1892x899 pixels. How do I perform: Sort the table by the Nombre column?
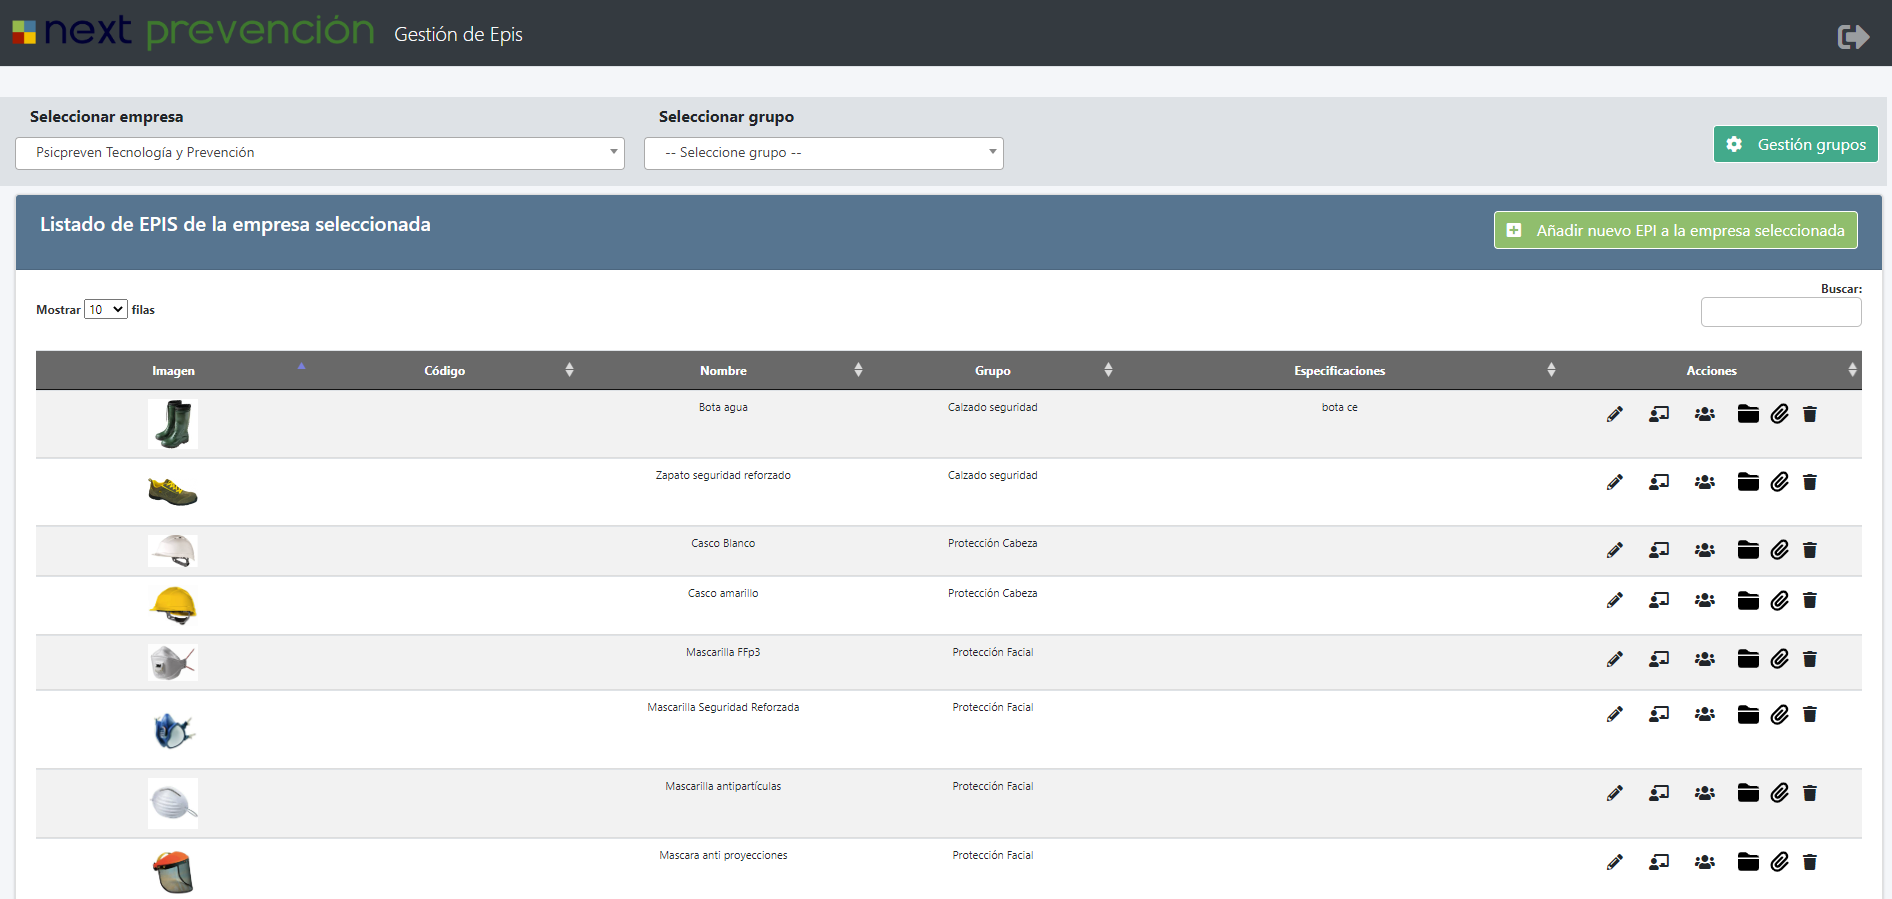pyautogui.click(x=724, y=371)
